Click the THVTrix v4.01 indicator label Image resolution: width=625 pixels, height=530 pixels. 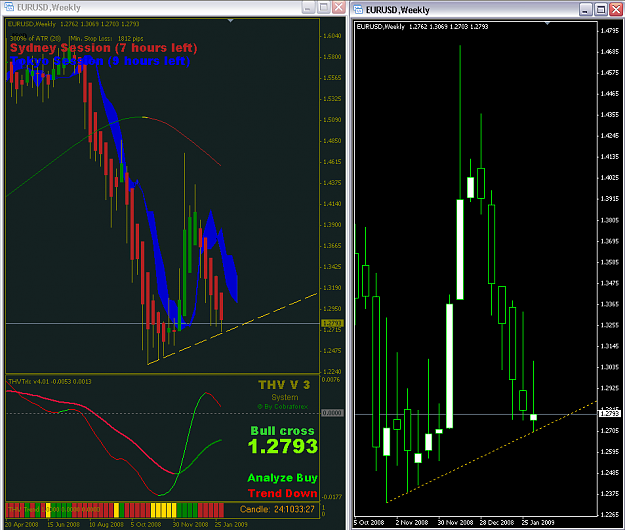[50, 382]
